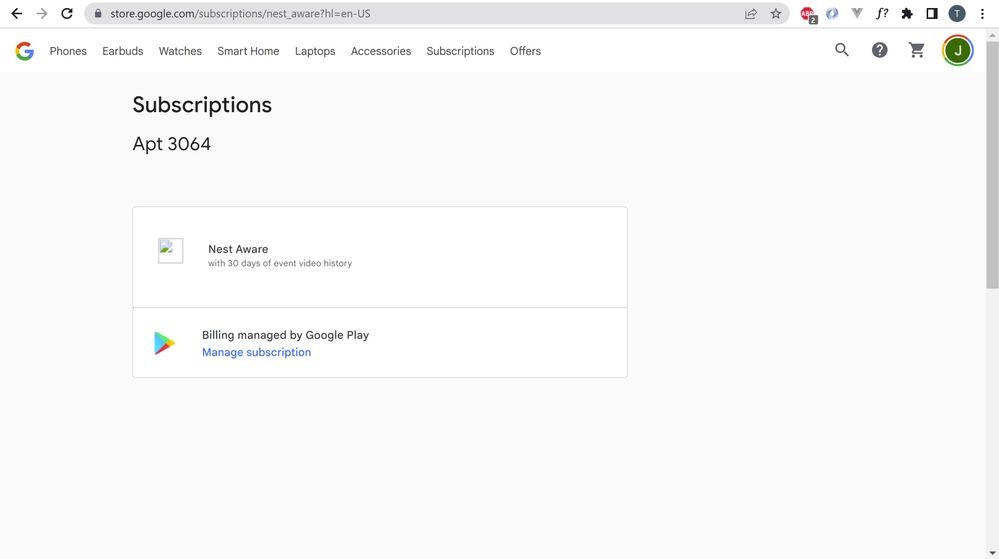Click the Manage subscription link

[256, 352]
